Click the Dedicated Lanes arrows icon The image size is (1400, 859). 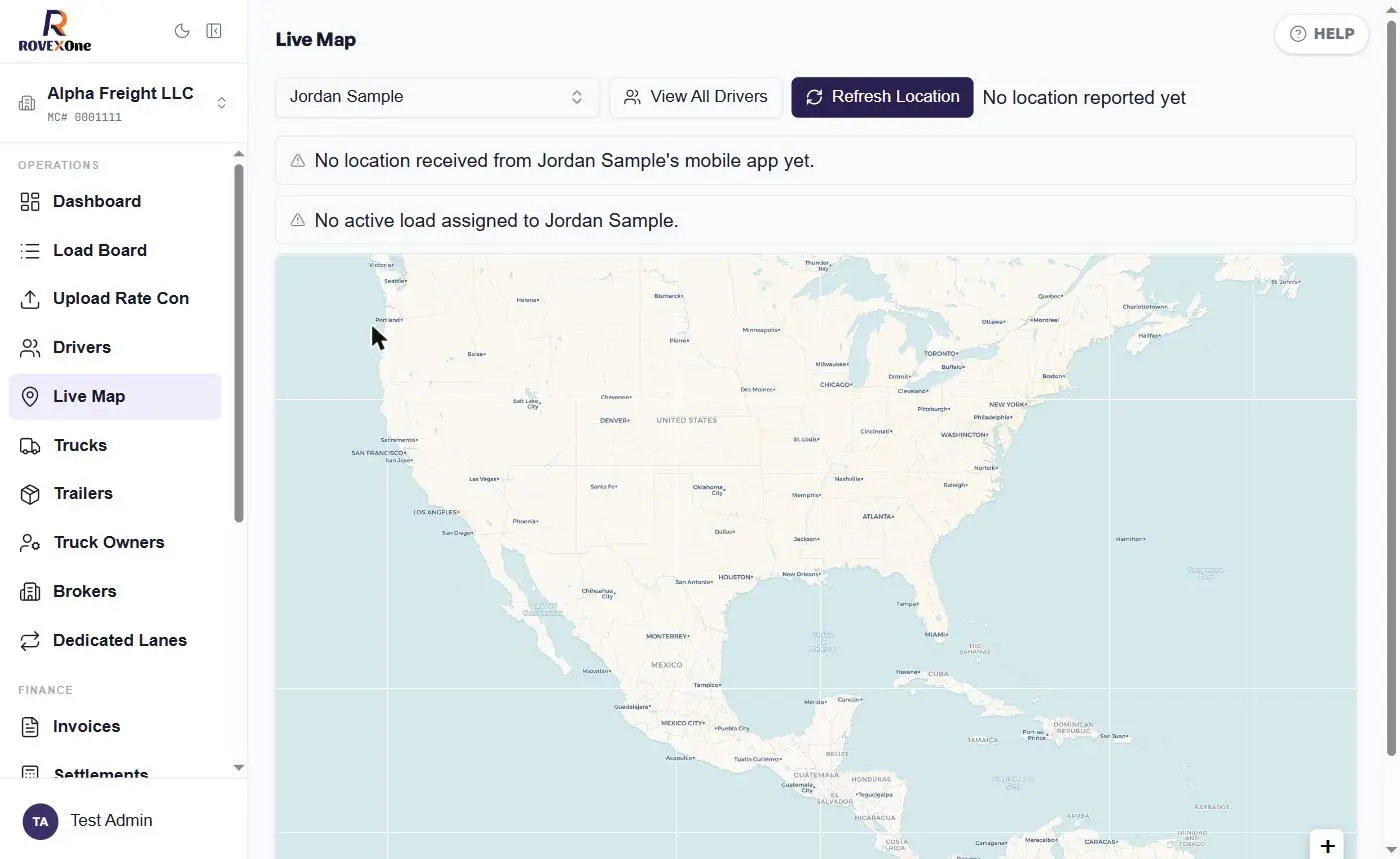30,641
